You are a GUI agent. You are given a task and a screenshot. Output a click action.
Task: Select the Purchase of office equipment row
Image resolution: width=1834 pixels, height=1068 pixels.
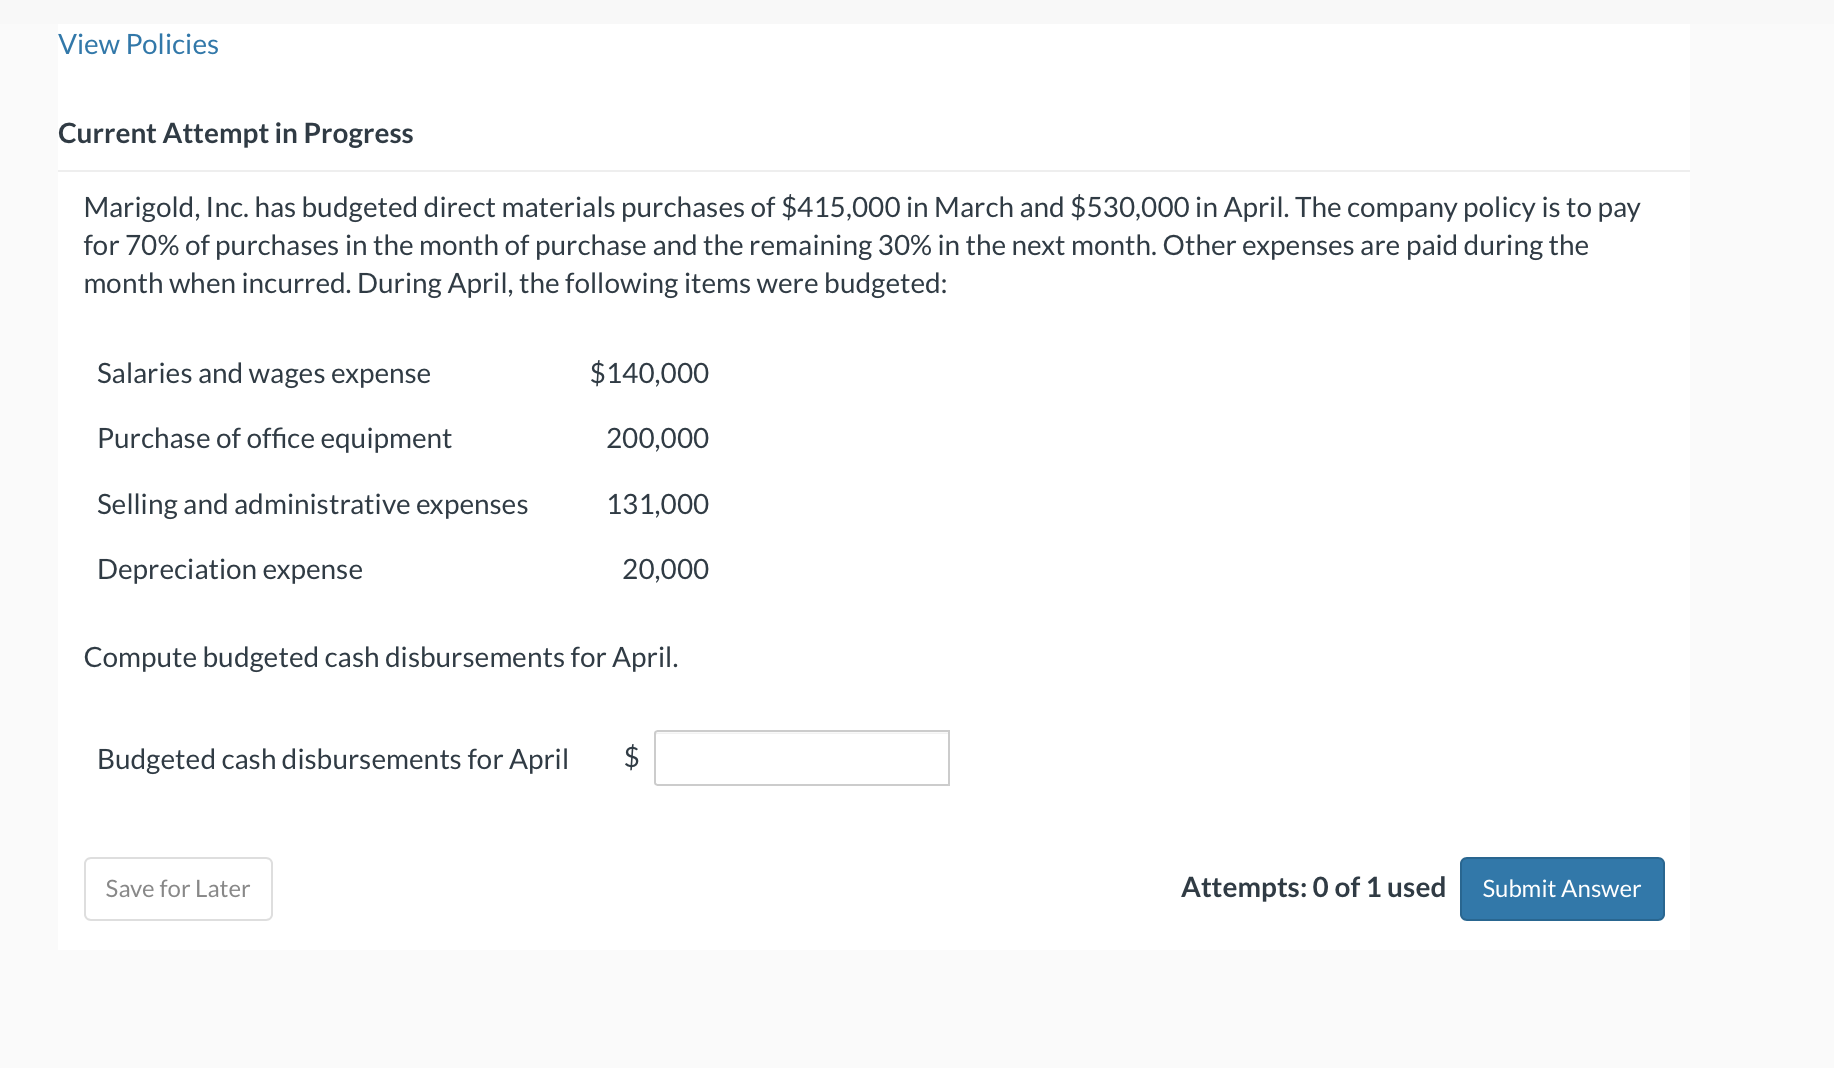tap(274, 437)
